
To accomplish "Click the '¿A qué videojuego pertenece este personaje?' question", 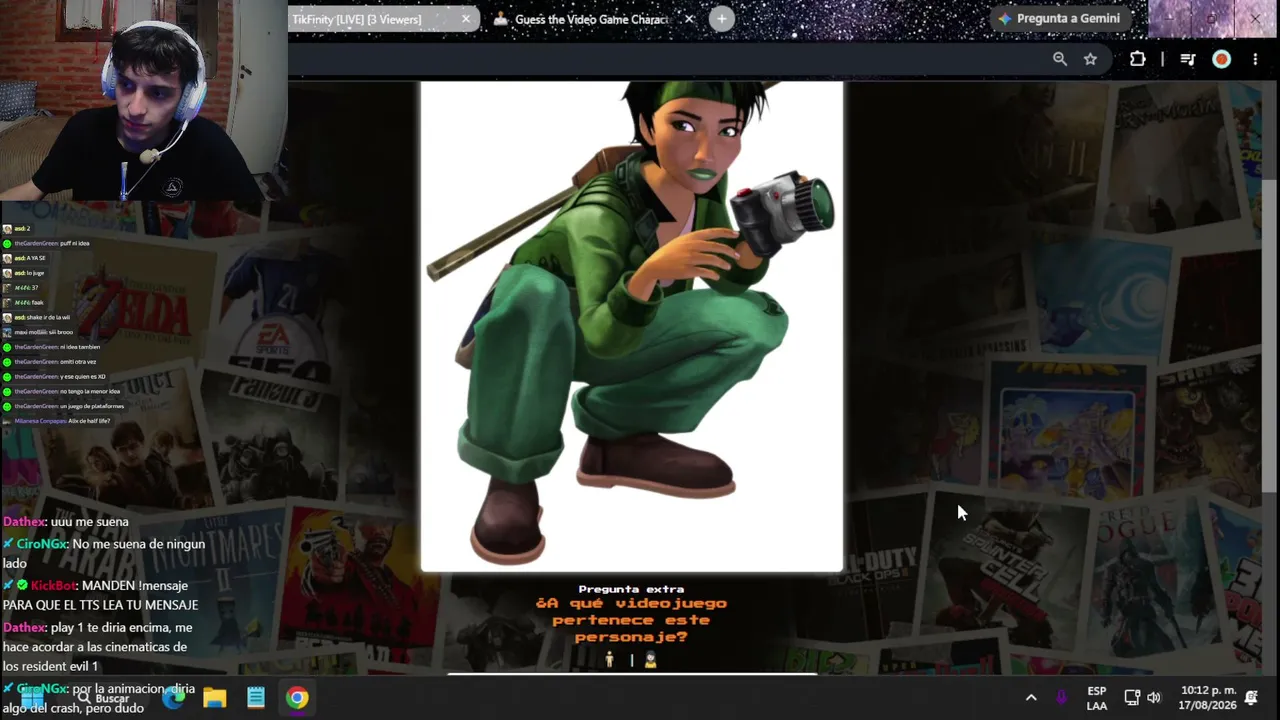I will [631, 620].
